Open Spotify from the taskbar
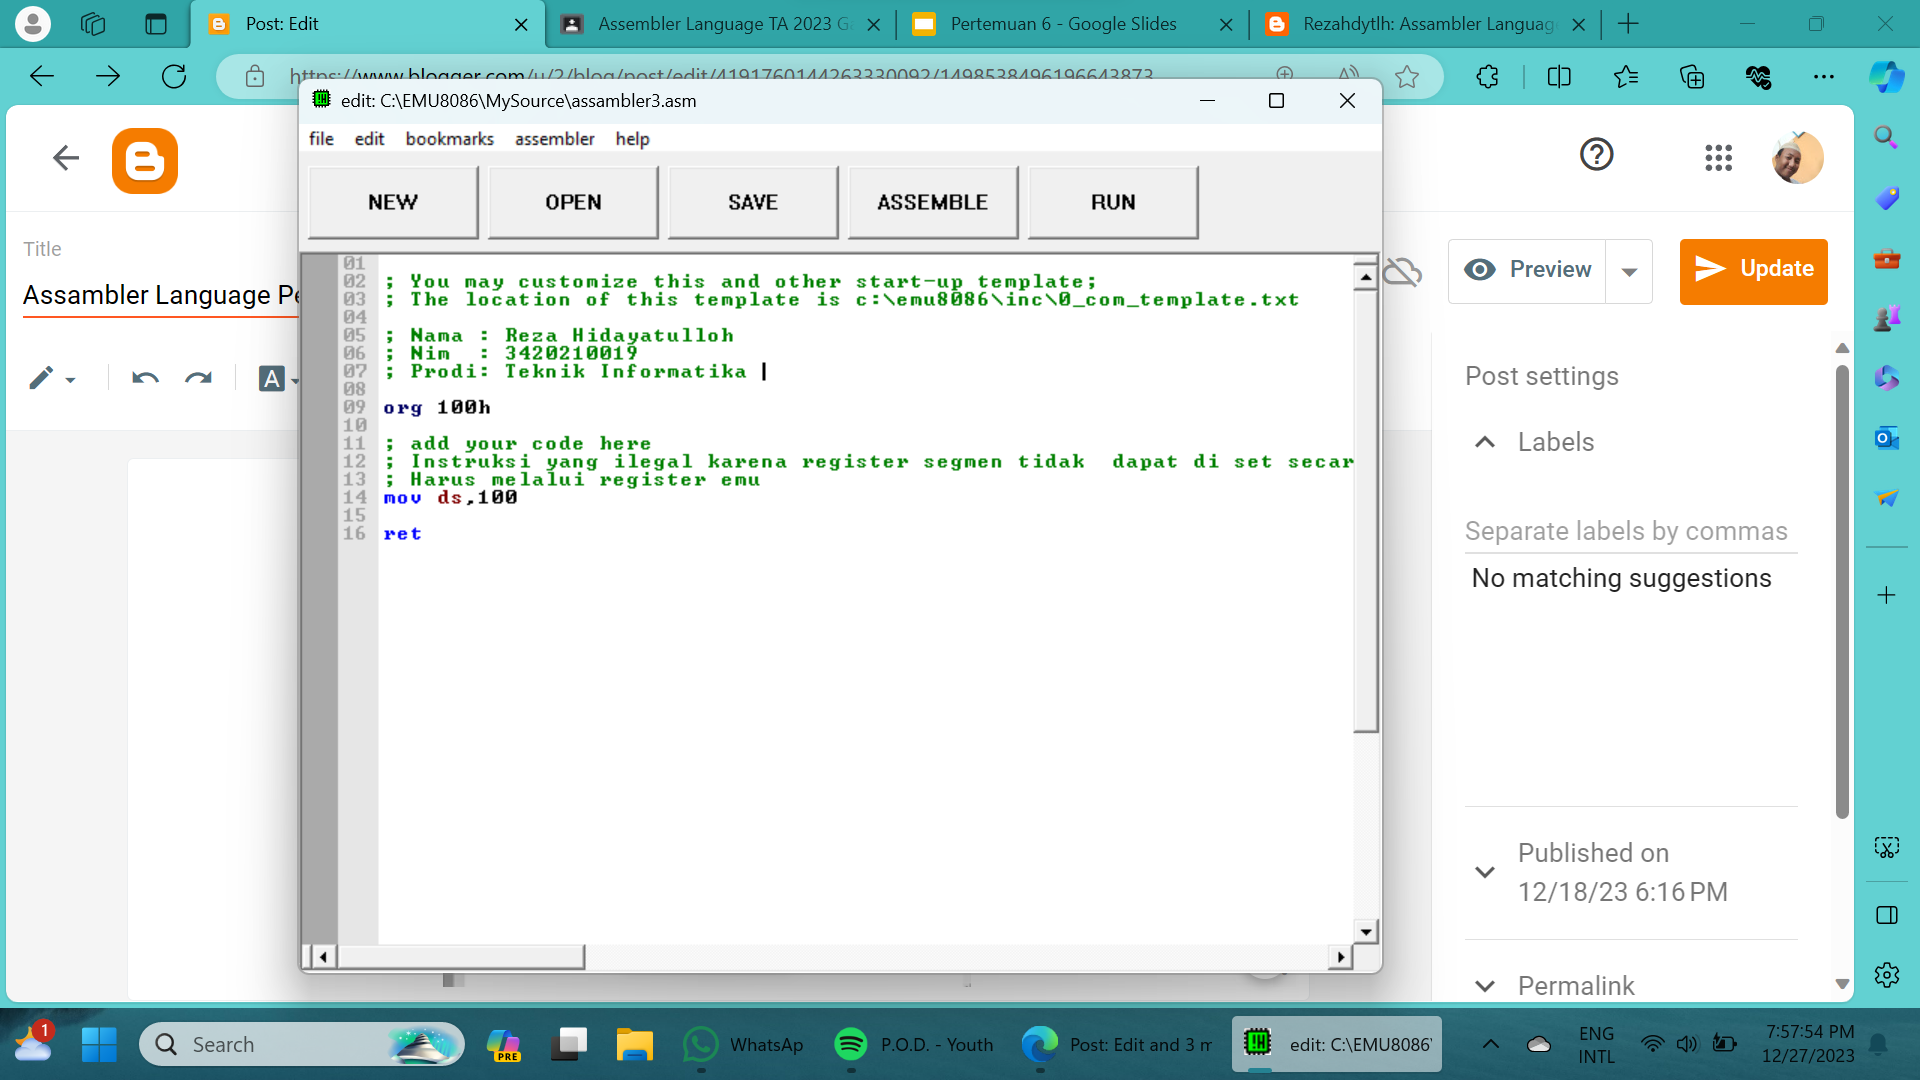 tap(851, 1044)
